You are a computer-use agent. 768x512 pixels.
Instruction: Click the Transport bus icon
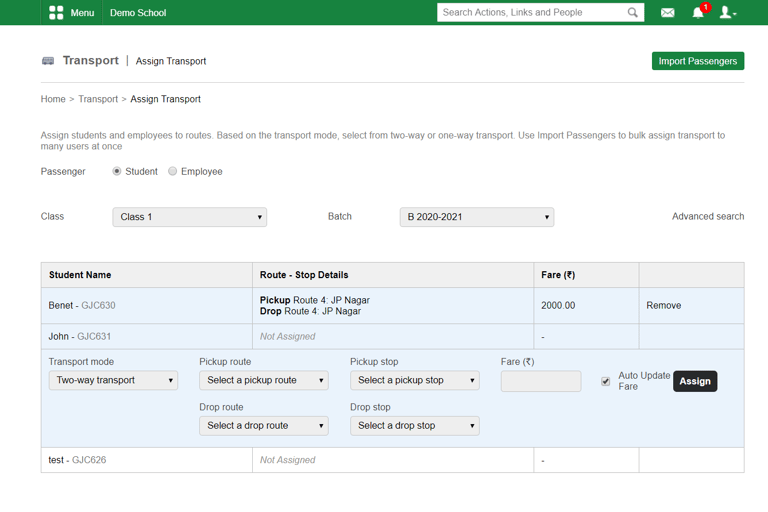[x=48, y=61]
